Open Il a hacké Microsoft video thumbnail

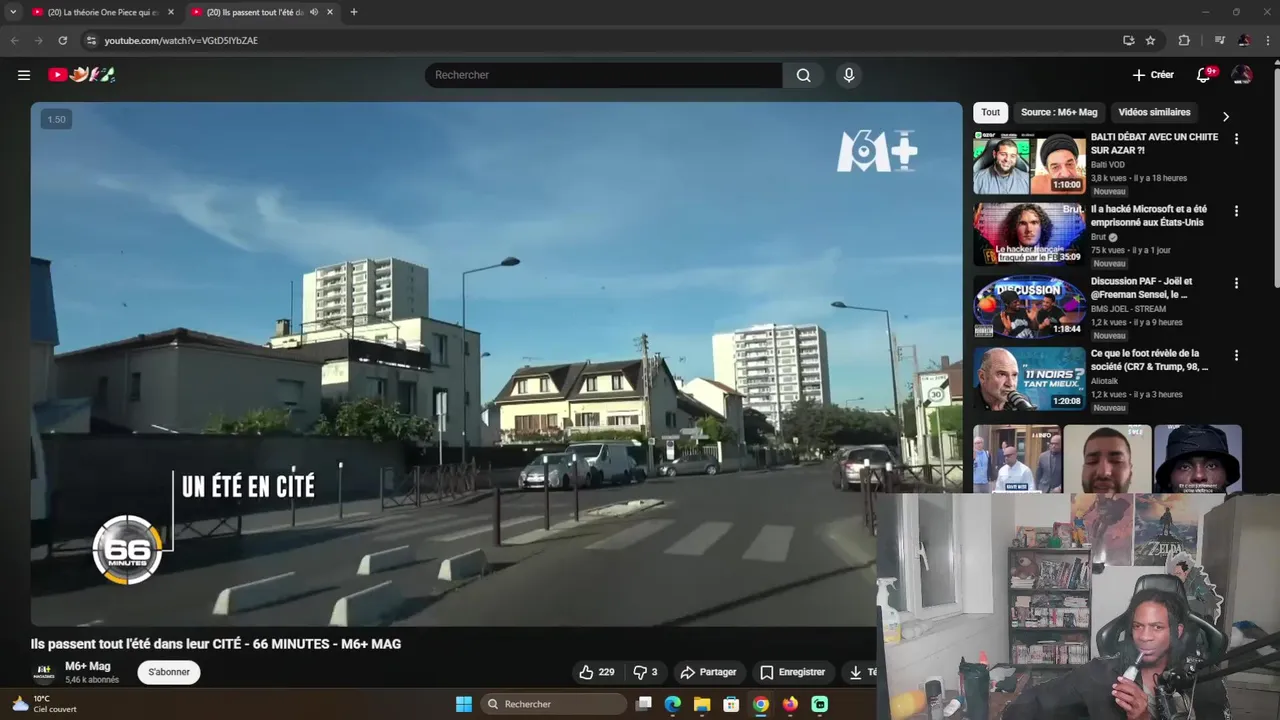[1029, 235]
